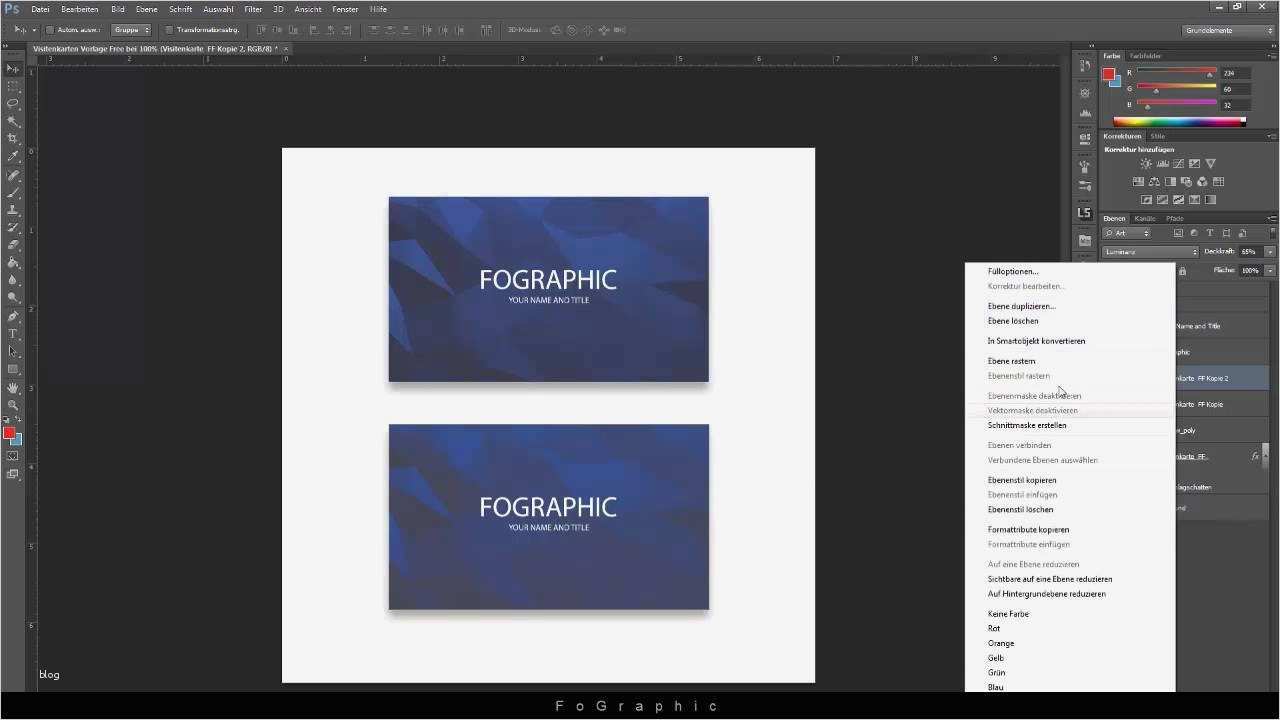Click the red foreground color swatch
This screenshot has height=720, width=1280.
click(11, 431)
